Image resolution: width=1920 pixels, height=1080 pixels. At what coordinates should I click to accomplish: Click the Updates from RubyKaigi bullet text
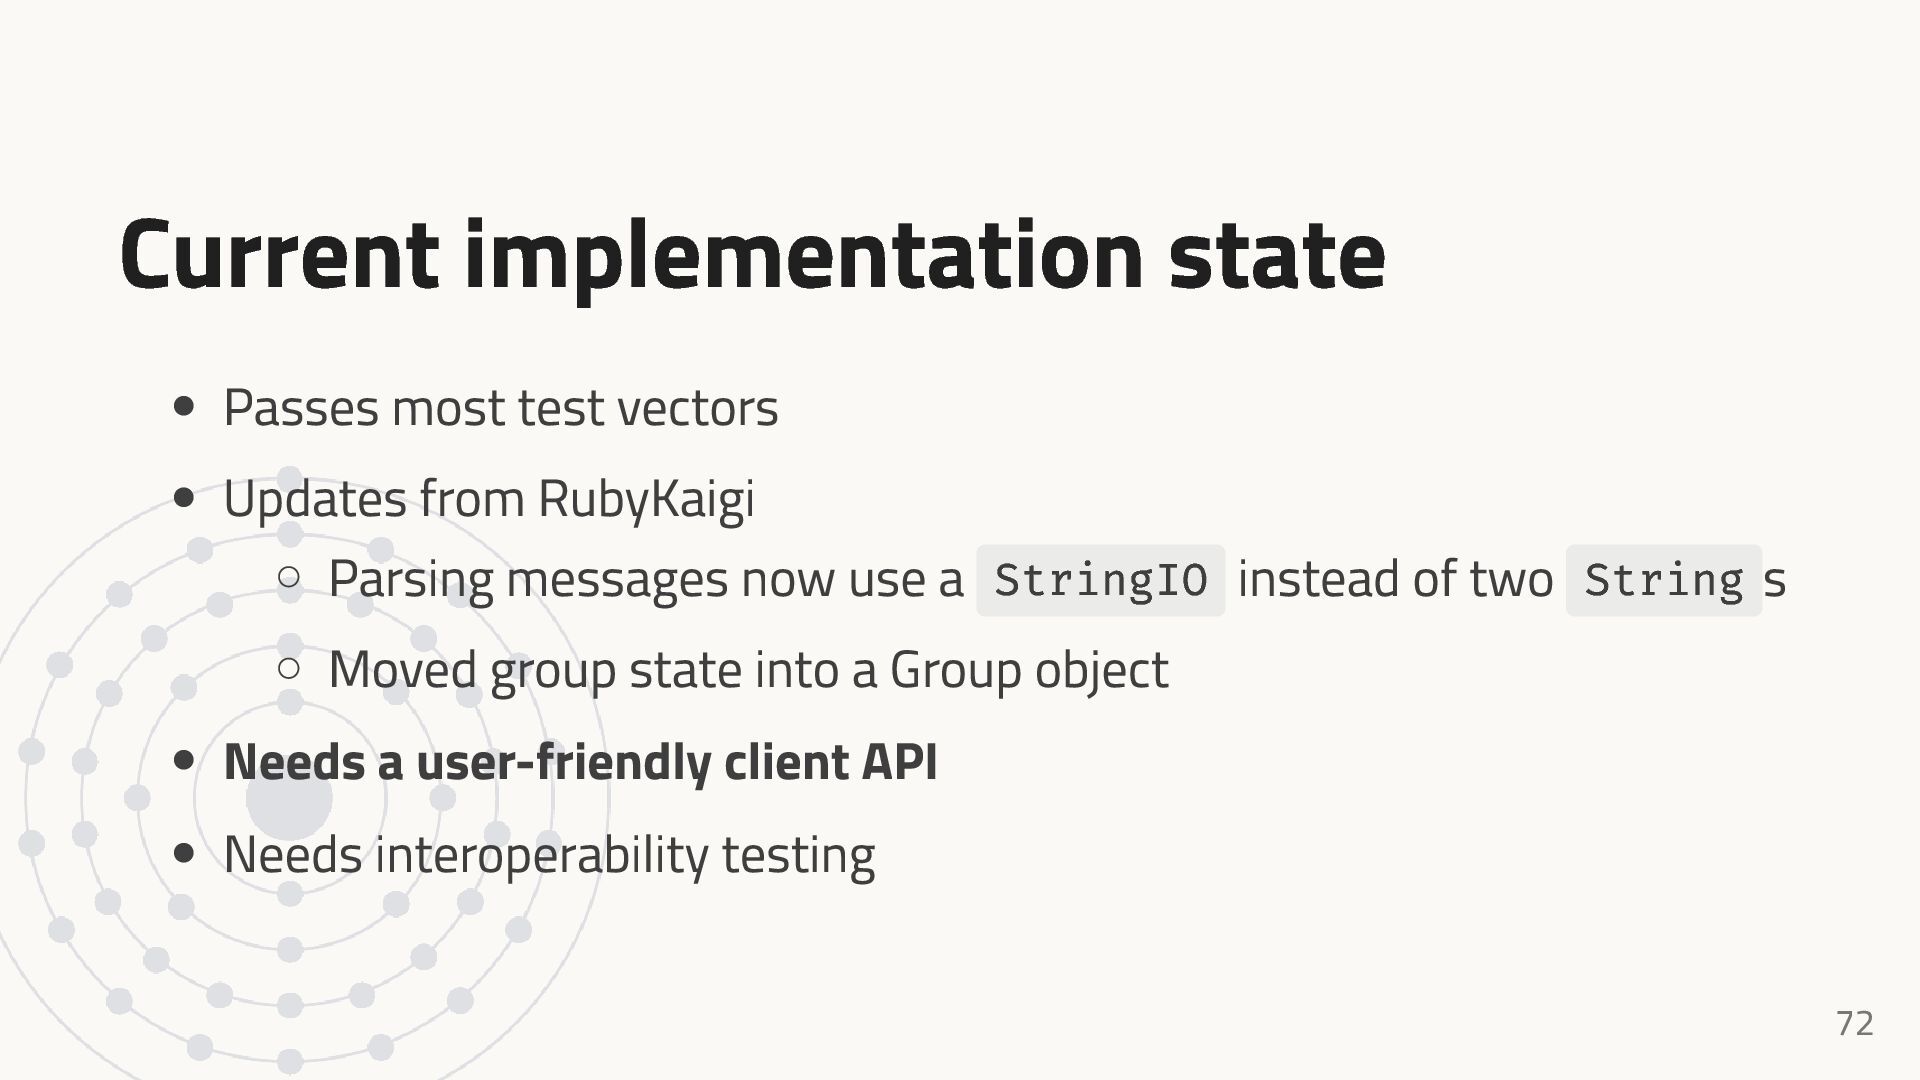(488, 499)
